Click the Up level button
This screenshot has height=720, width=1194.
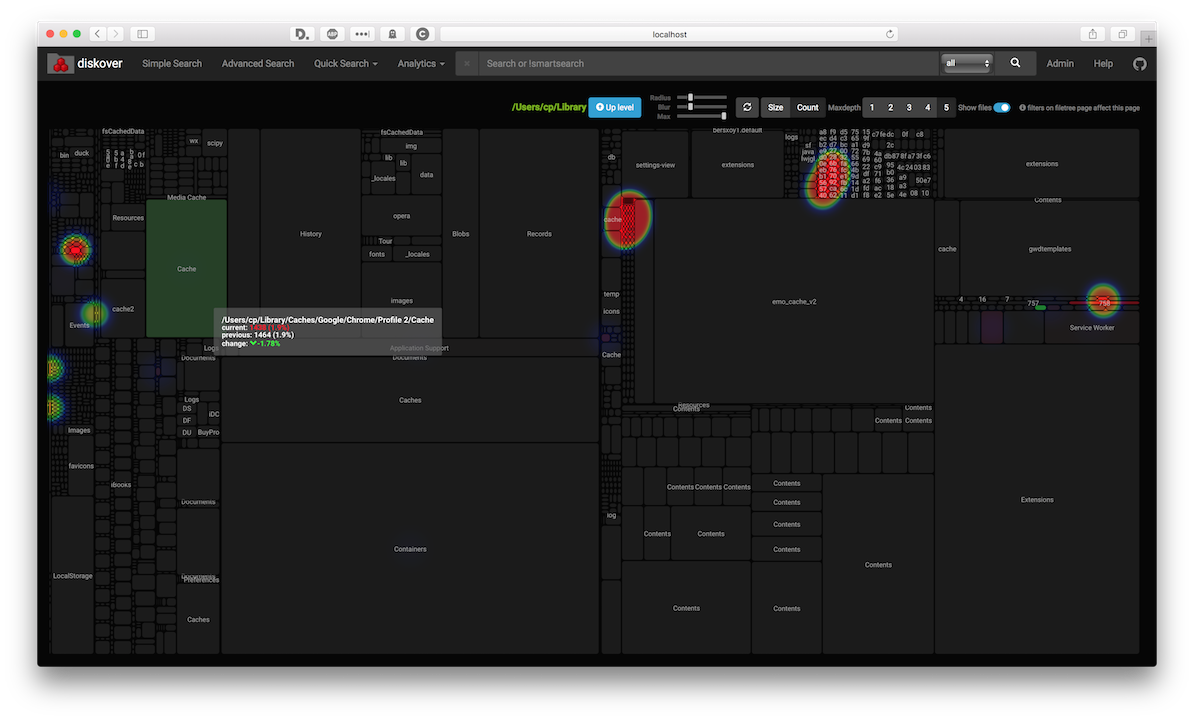click(615, 107)
